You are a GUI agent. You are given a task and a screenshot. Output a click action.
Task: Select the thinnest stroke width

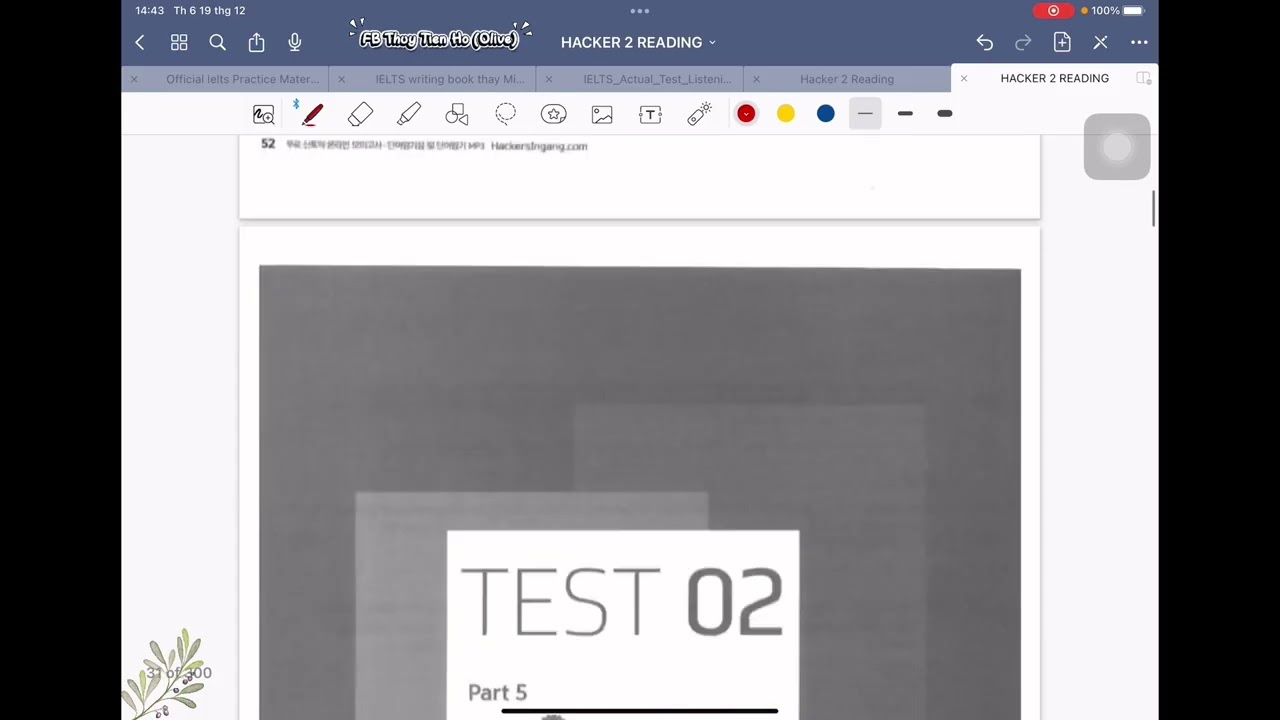[x=865, y=114]
